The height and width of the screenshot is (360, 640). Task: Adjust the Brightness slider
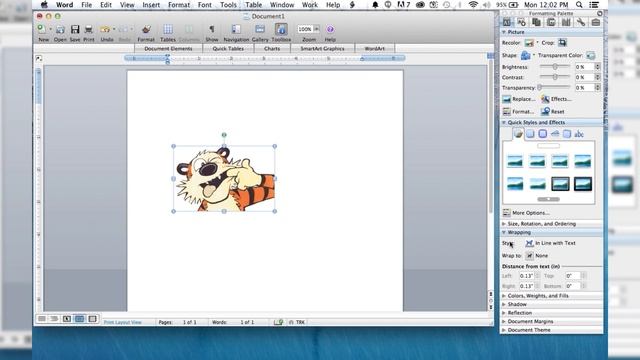555,66
